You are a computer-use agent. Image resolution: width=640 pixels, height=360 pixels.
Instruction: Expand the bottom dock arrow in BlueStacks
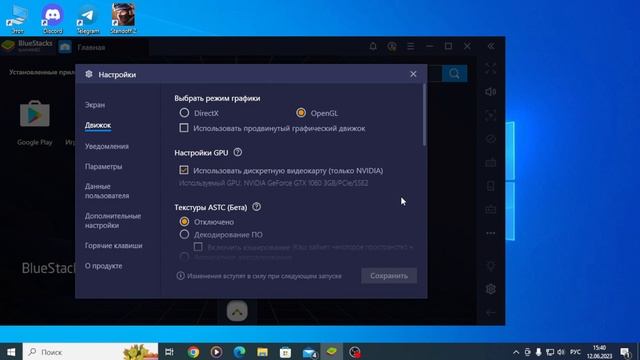(x=237, y=311)
